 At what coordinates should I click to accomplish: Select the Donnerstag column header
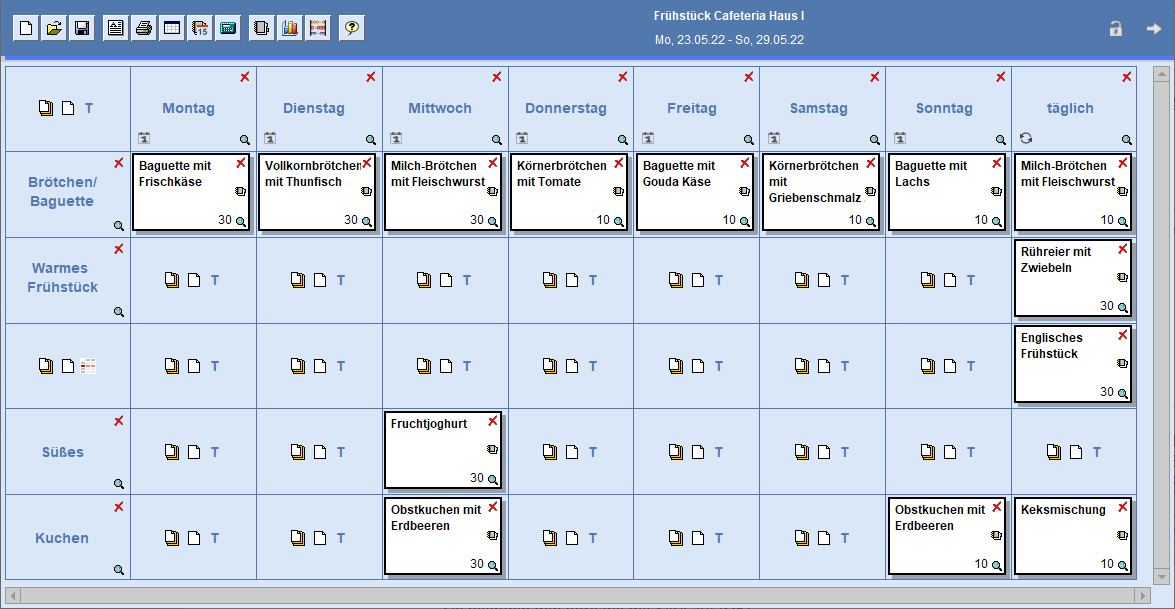coord(566,109)
